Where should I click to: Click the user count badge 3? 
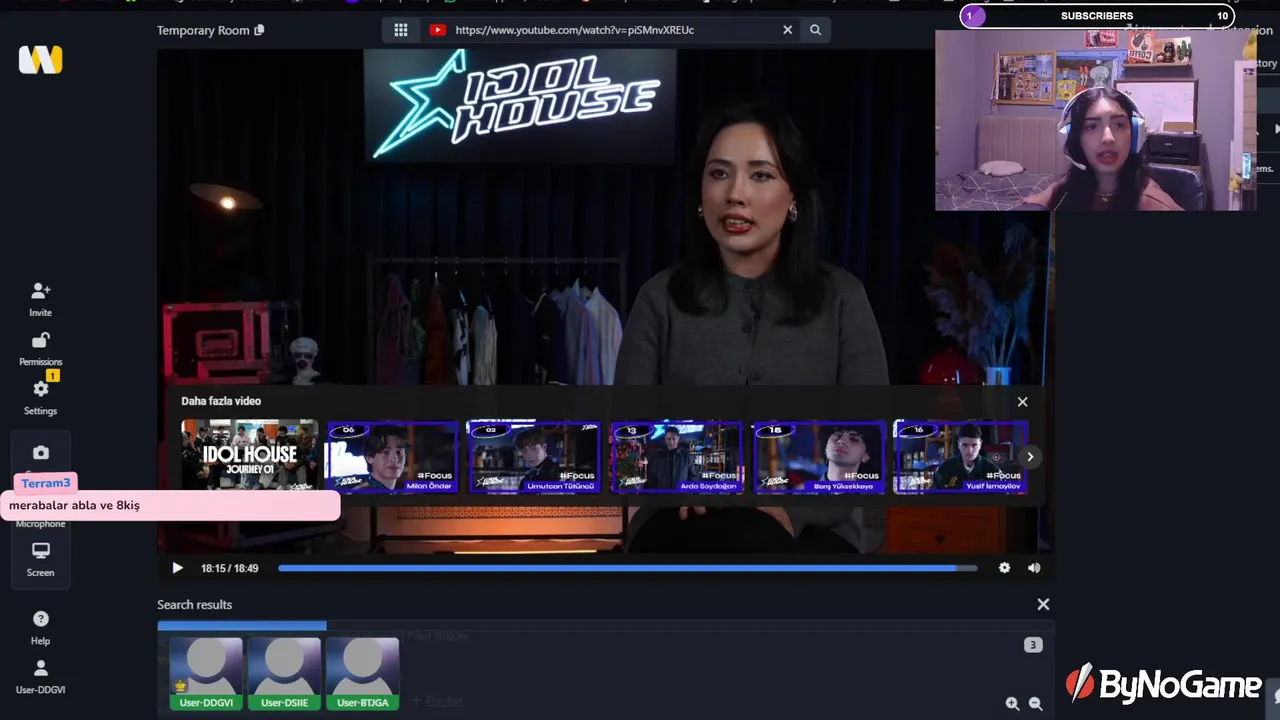[1033, 645]
